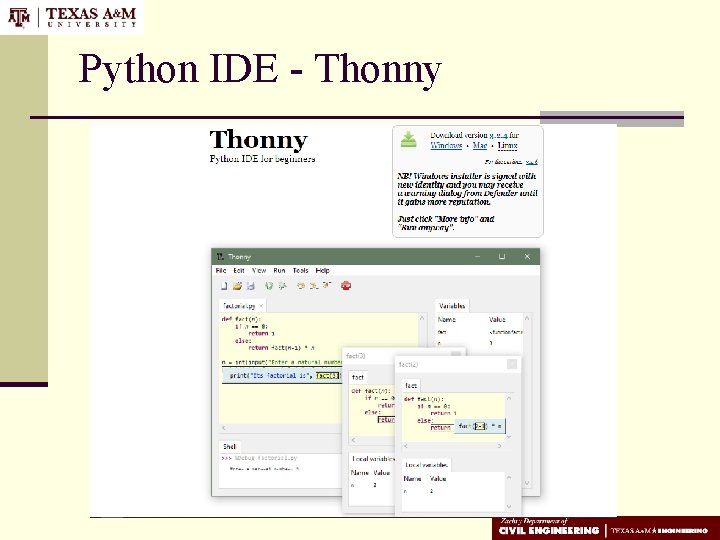
Task: Click the red Stop icon
Action: 346,286
